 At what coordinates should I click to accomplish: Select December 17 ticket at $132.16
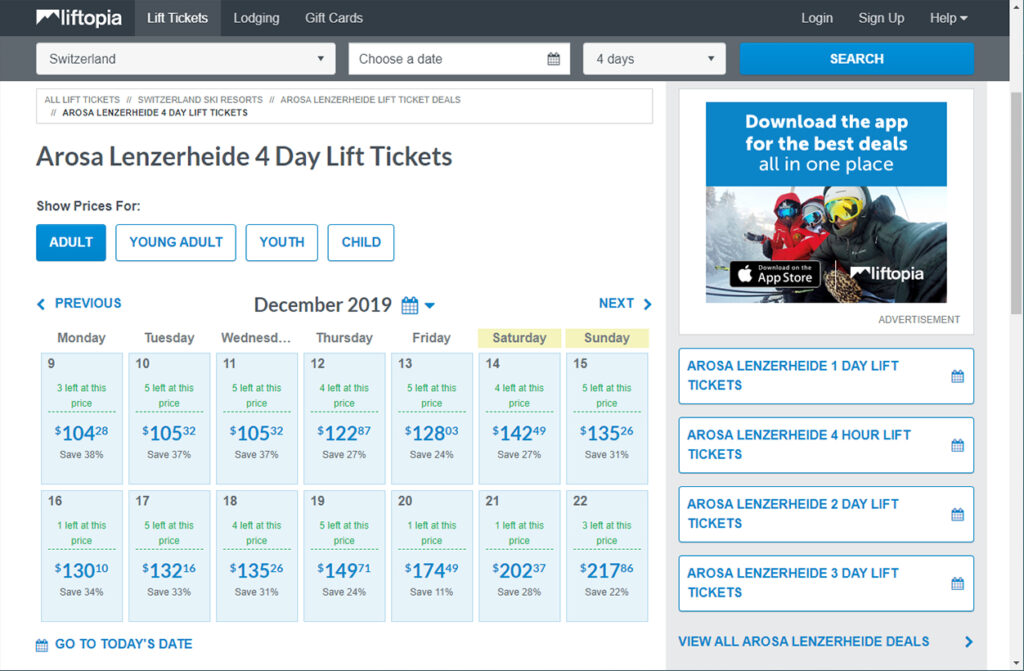pyautogui.click(x=169, y=556)
